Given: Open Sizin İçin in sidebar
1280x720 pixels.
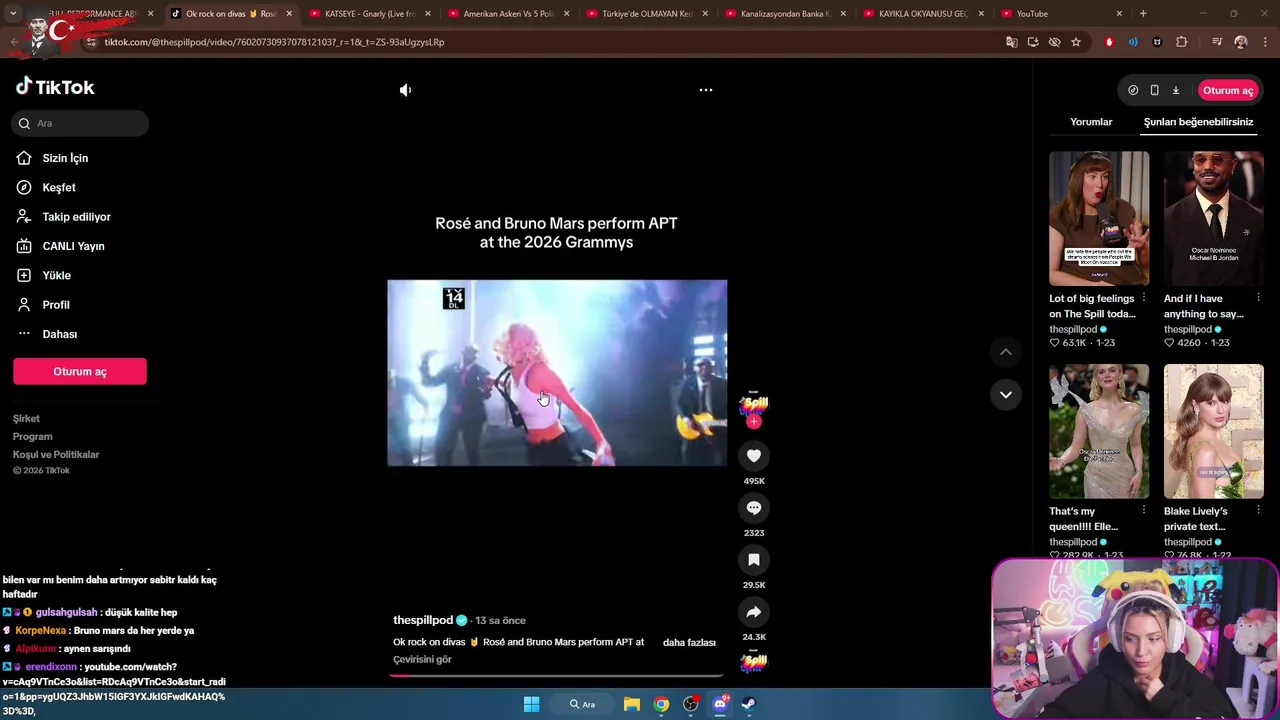Looking at the screenshot, I should (65, 158).
